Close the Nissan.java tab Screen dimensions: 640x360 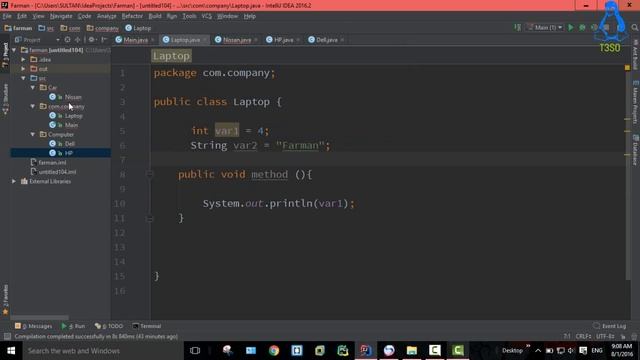click(256, 40)
